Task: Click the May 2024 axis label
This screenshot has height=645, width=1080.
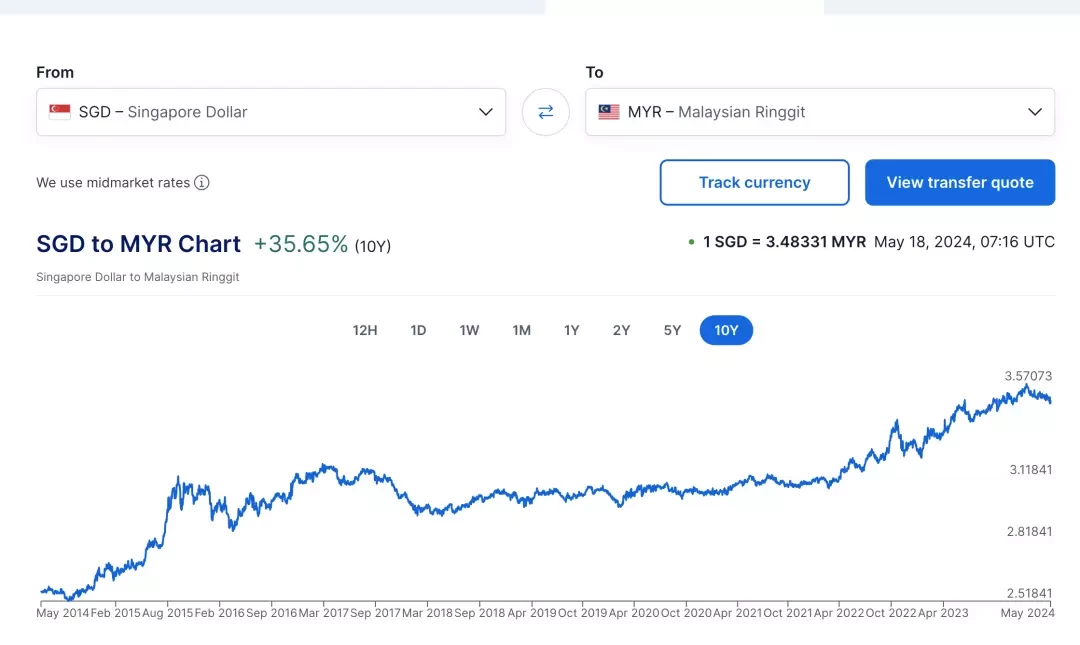Action: point(1027,613)
